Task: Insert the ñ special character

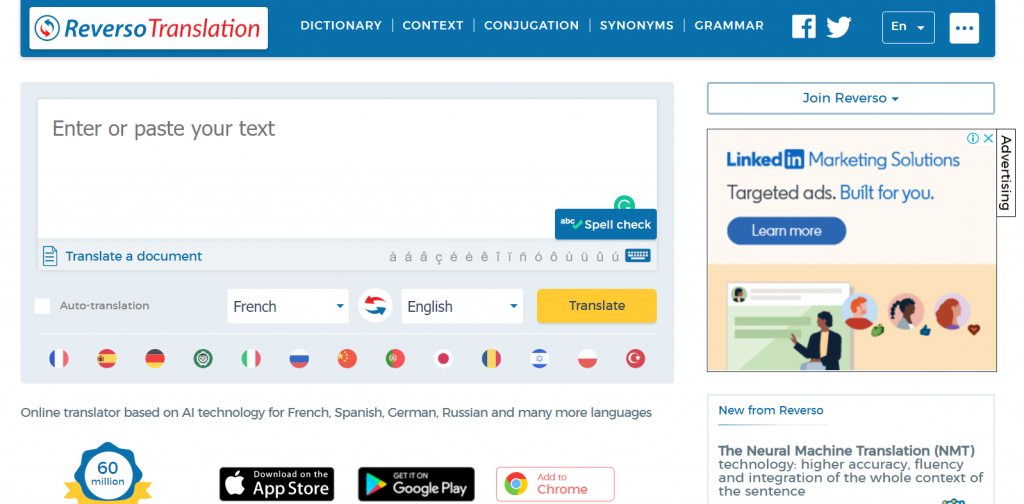Action: point(522,257)
